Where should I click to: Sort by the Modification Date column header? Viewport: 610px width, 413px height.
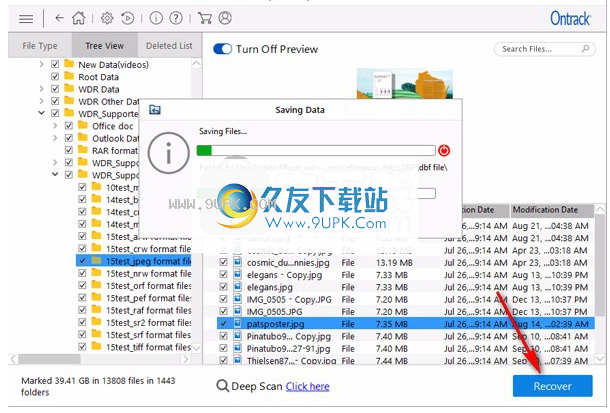pos(552,210)
